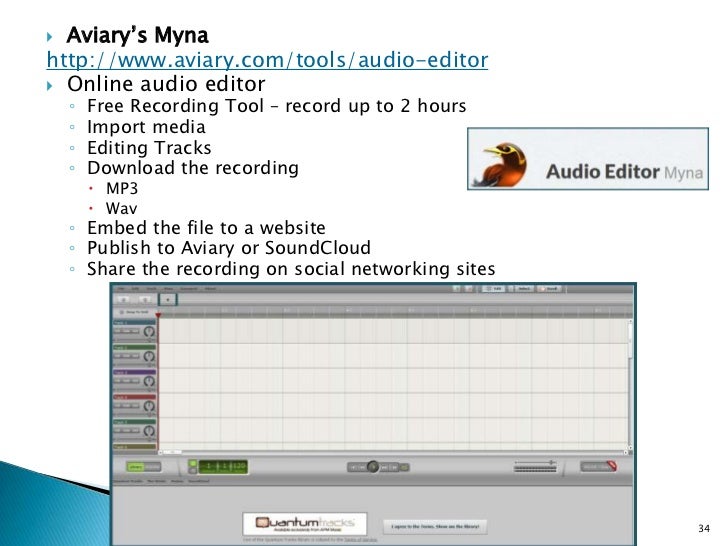Image resolution: width=728 pixels, height=546 pixels.
Task: Toggle the Snap To Grid checkbox
Action: pos(122,312)
